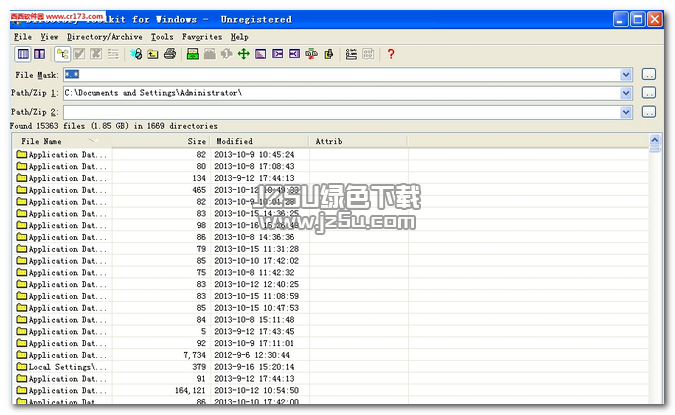Open the Directory/Archive menu
The image size is (675, 415).
click(x=105, y=37)
